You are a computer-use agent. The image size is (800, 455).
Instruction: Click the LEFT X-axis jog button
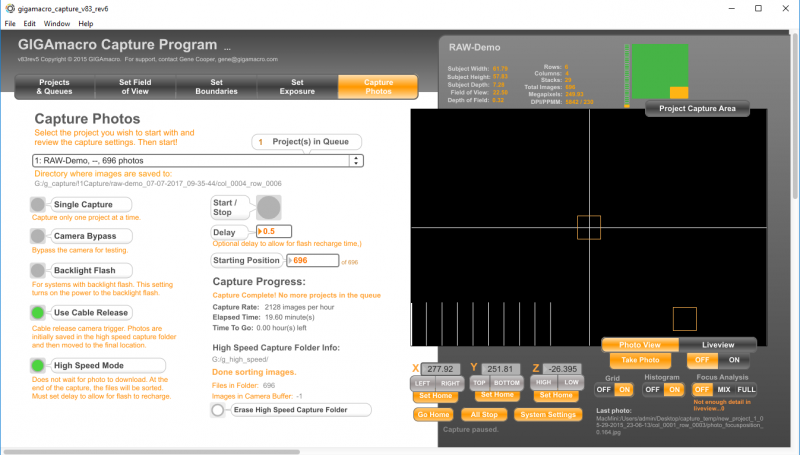(423, 383)
